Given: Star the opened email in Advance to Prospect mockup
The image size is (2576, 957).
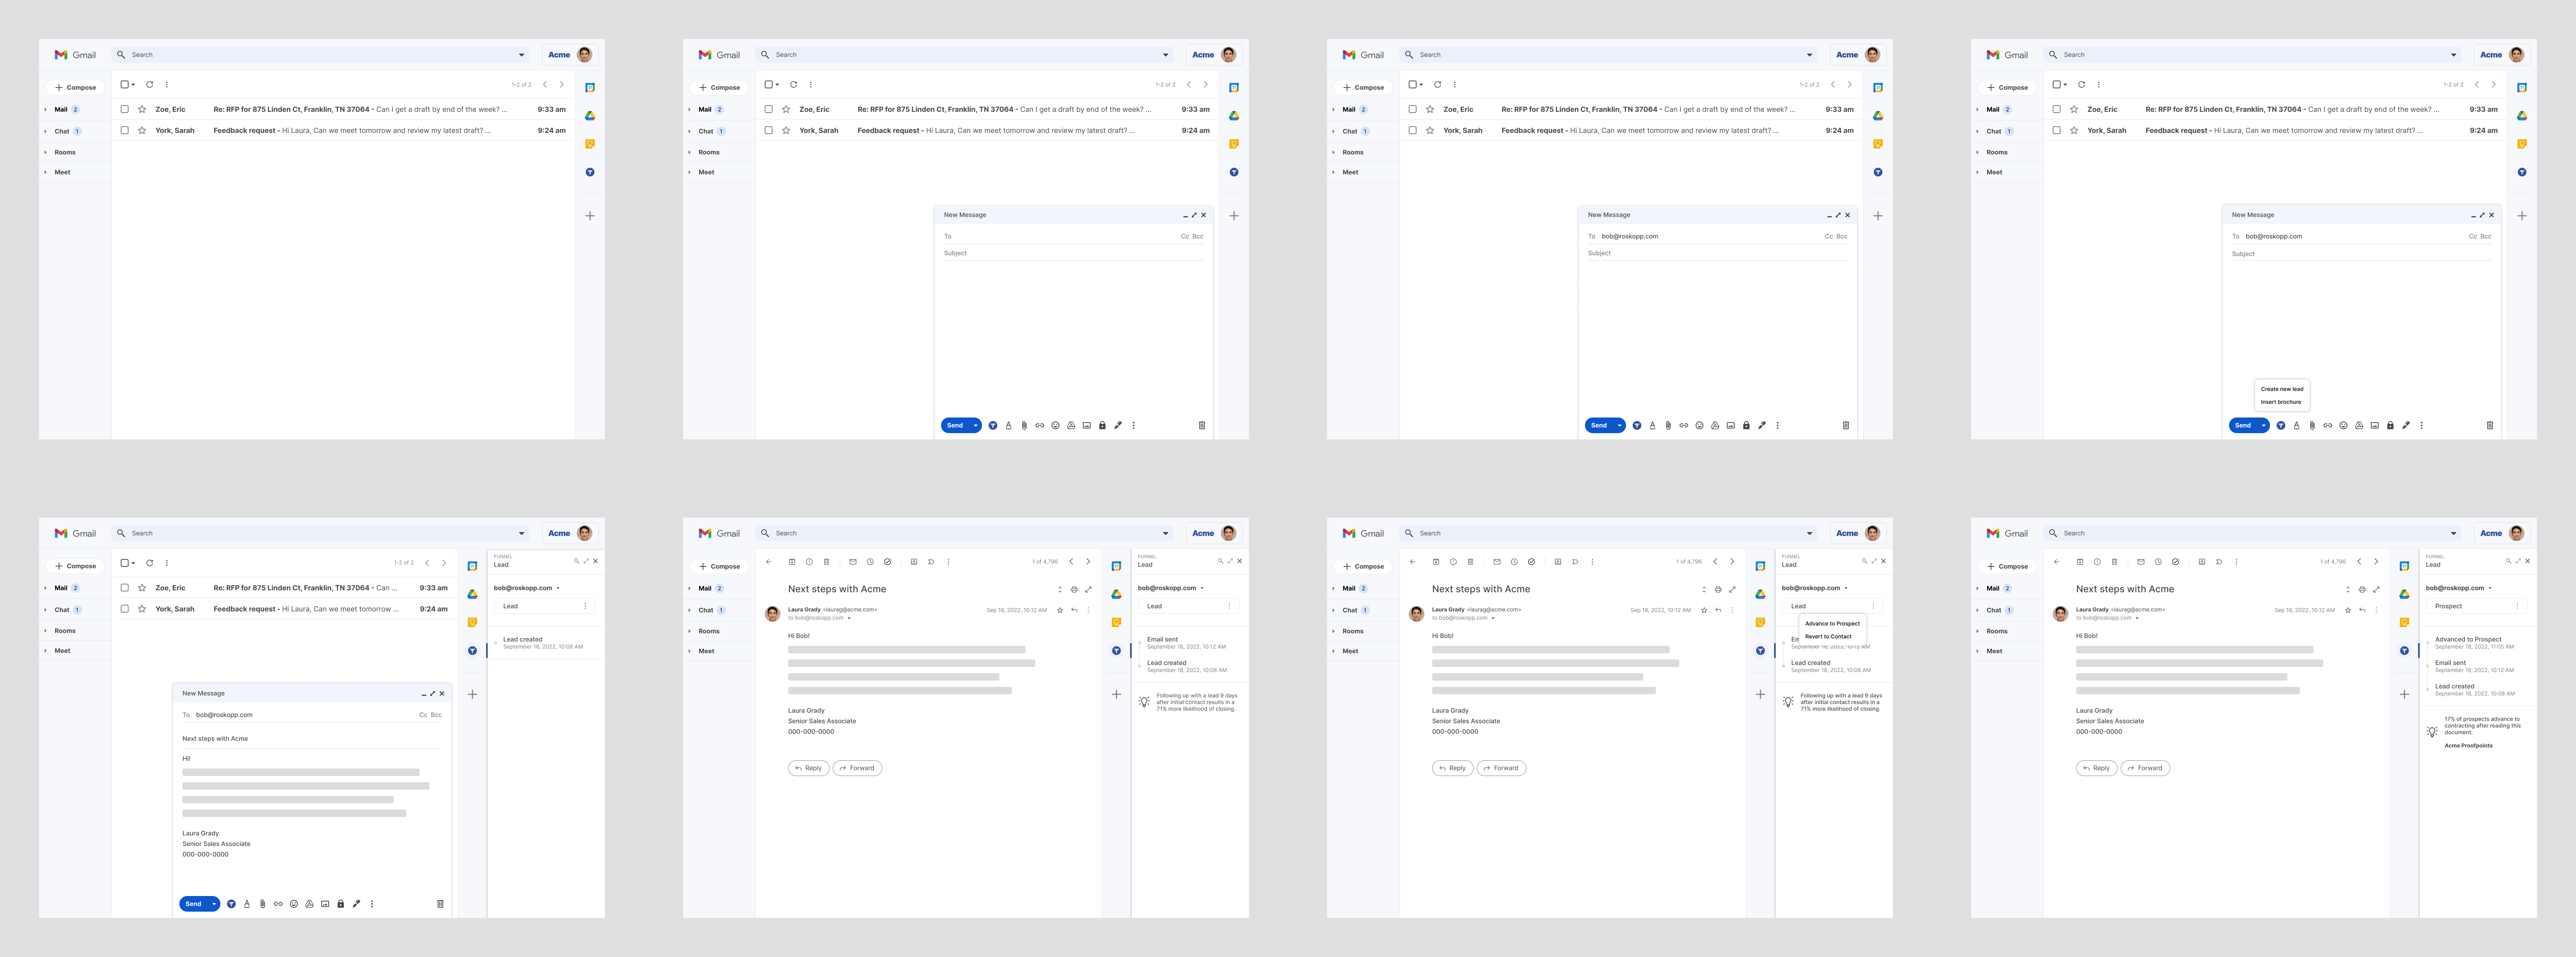Looking at the screenshot, I should 1704,610.
